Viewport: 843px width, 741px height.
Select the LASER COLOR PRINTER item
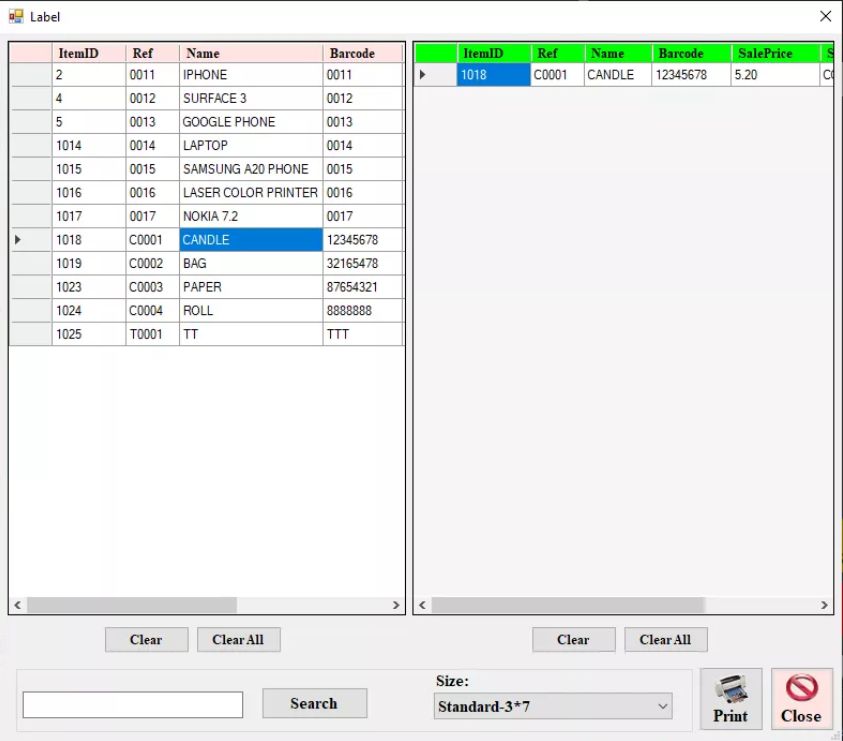tap(250, 193)
